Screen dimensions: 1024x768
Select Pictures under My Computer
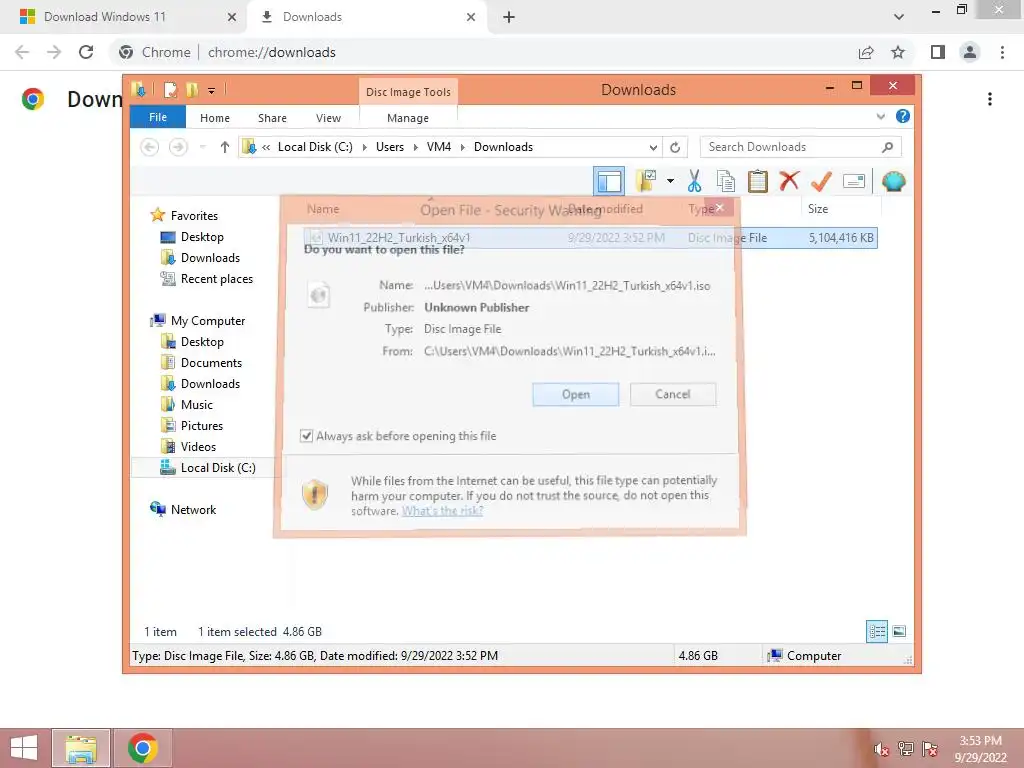point(202,425)
